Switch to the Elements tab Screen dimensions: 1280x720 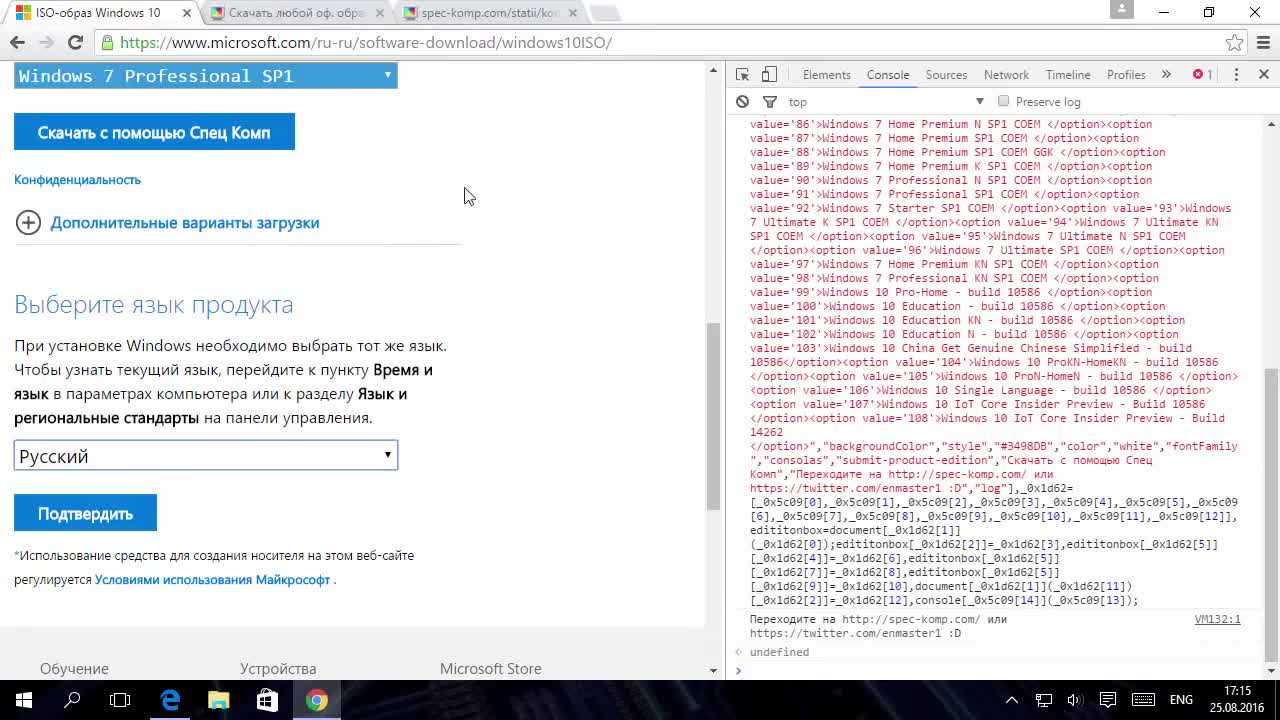click(x=826, y=75)
